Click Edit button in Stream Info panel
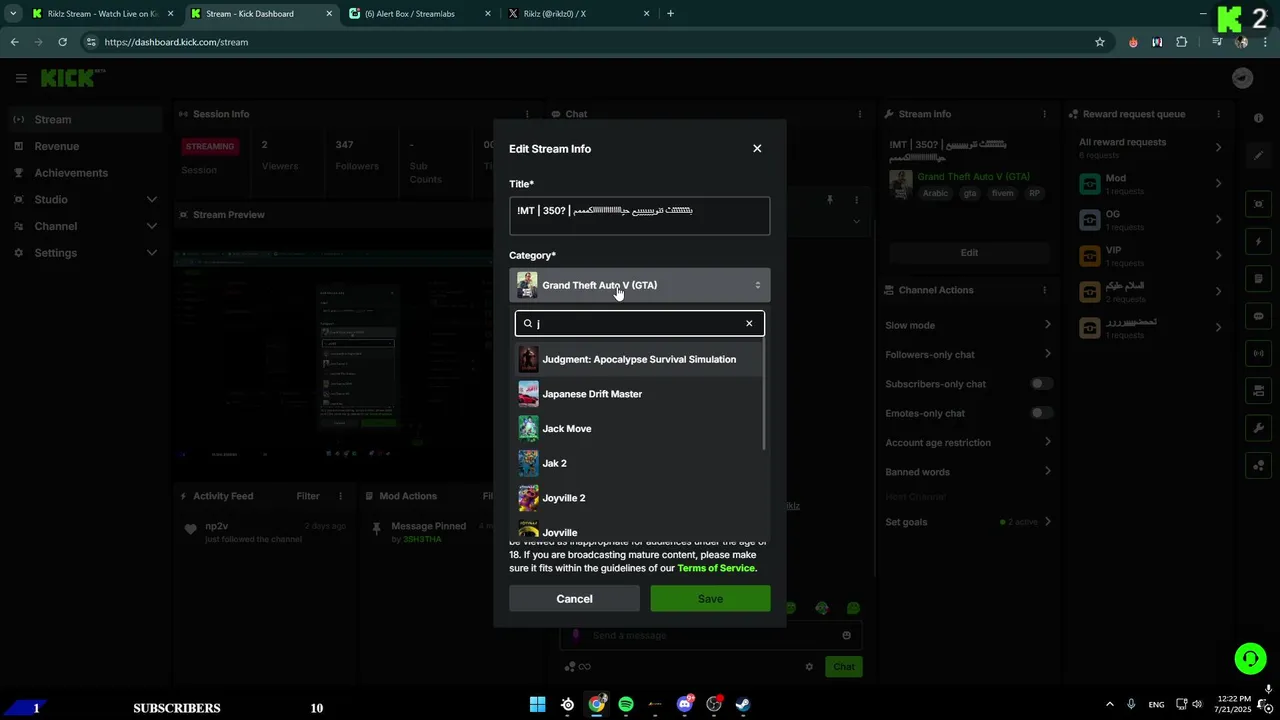Viewport: 1280px width, 720px height. 969,253
